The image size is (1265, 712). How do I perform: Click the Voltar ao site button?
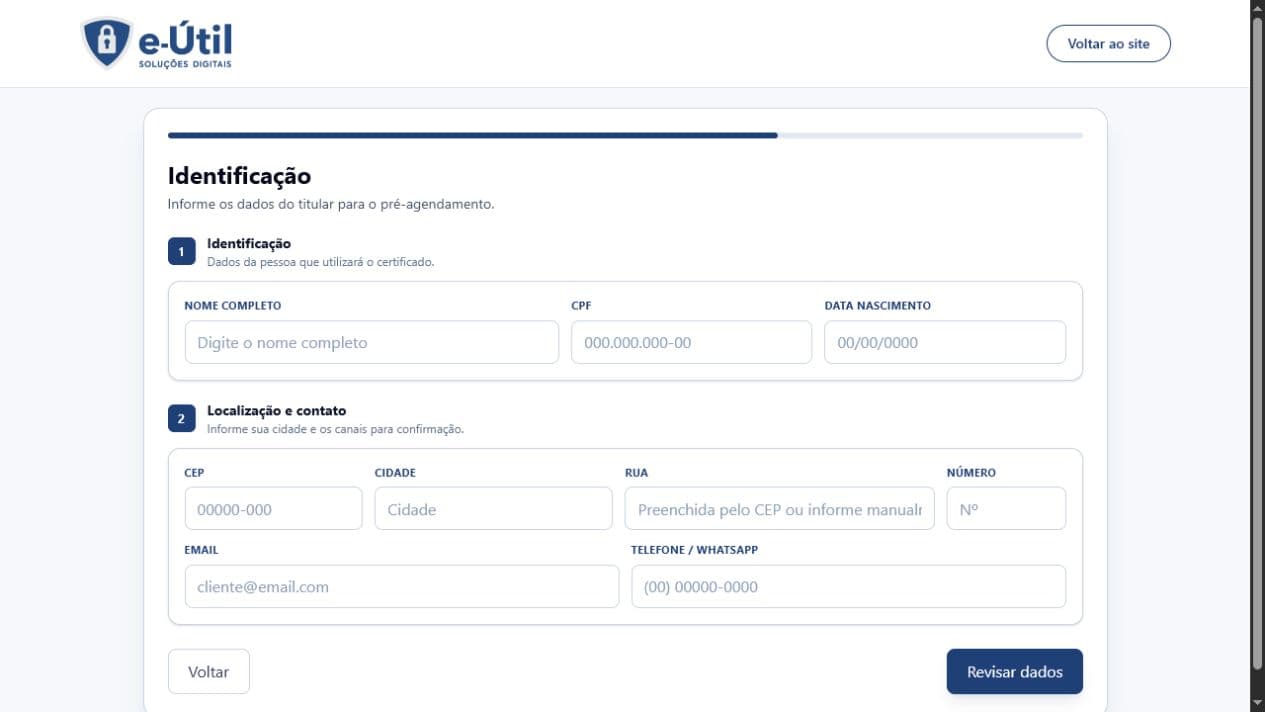click(x=1108, y=44)
